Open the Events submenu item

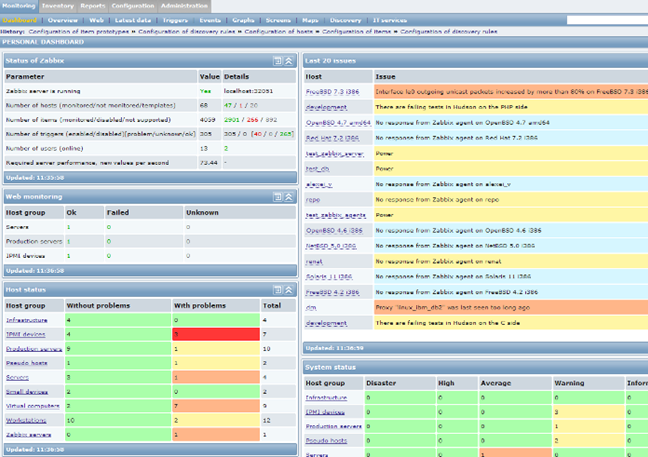(210, 20)
